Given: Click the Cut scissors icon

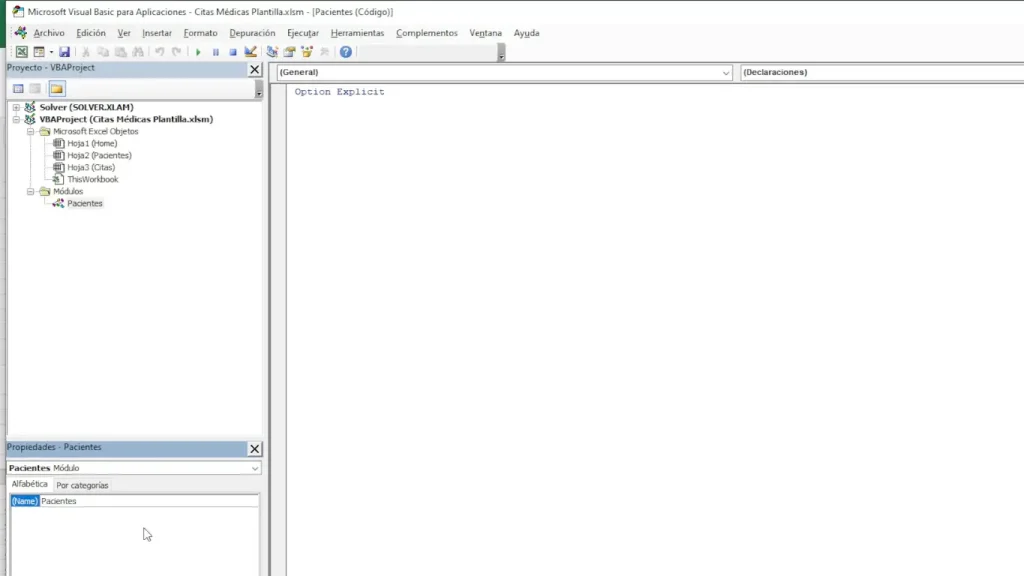Looking at the screenshot, I should (x=86, y=52).
